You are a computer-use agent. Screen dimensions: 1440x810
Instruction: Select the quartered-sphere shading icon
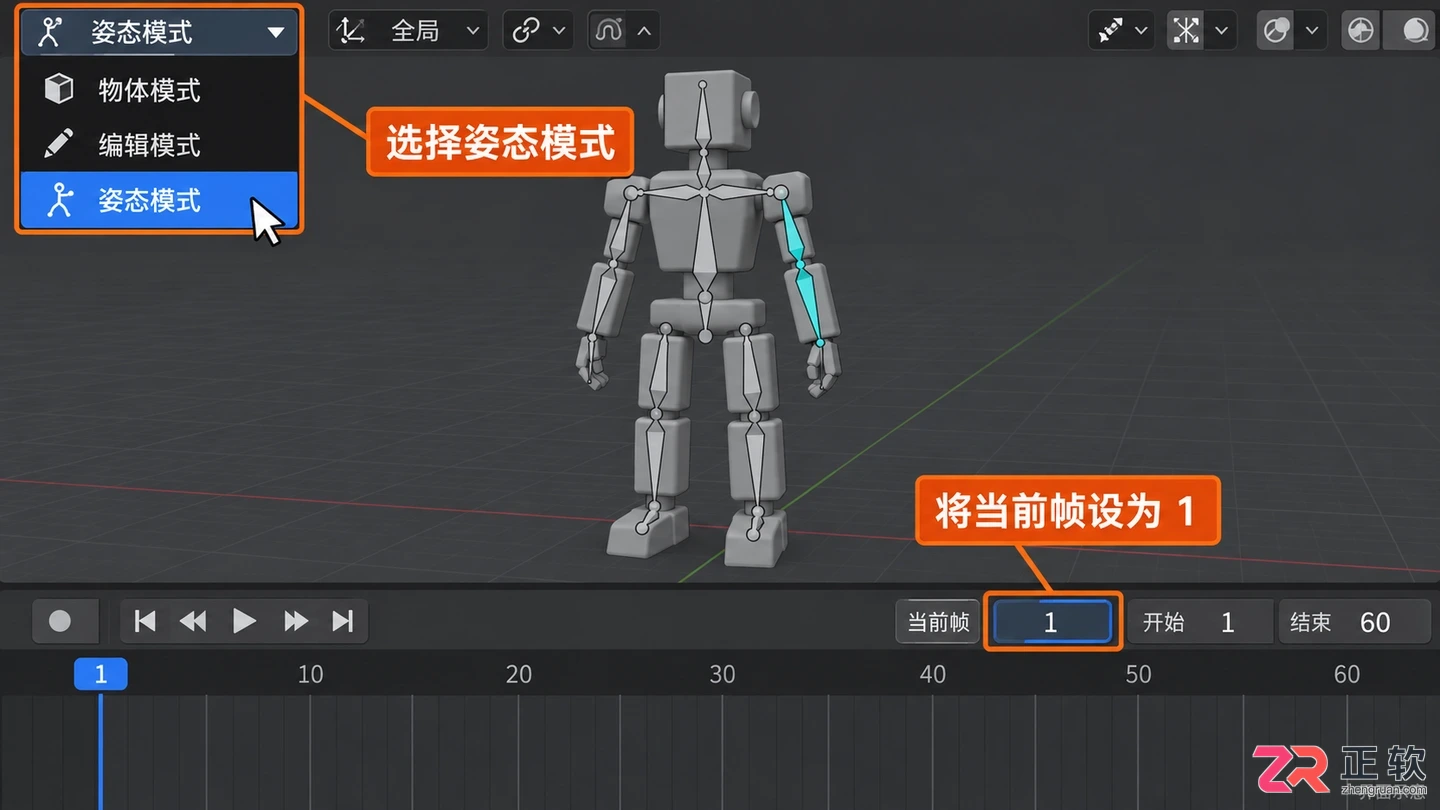[x=1360, y=31]
